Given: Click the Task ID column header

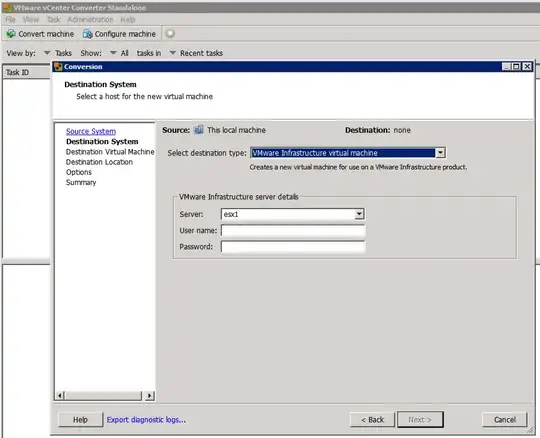Looking at the screenshot, I should click(x=27, y=72).
